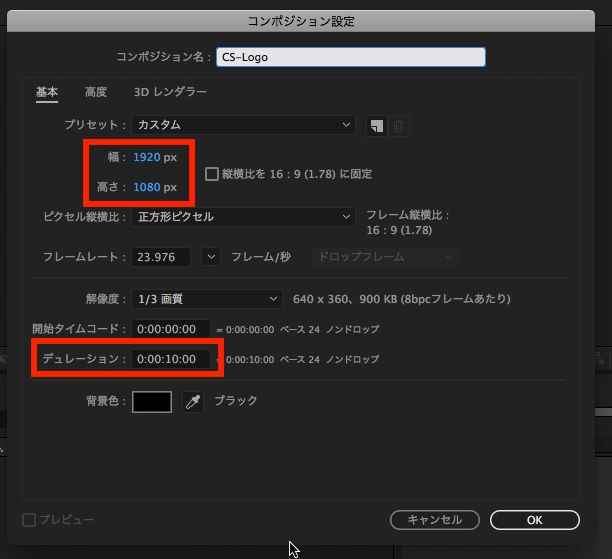Open the ドロップフレーム dropdown
Image resolution: width=612 pixels, height=559 pixels.
coord(384,257)
